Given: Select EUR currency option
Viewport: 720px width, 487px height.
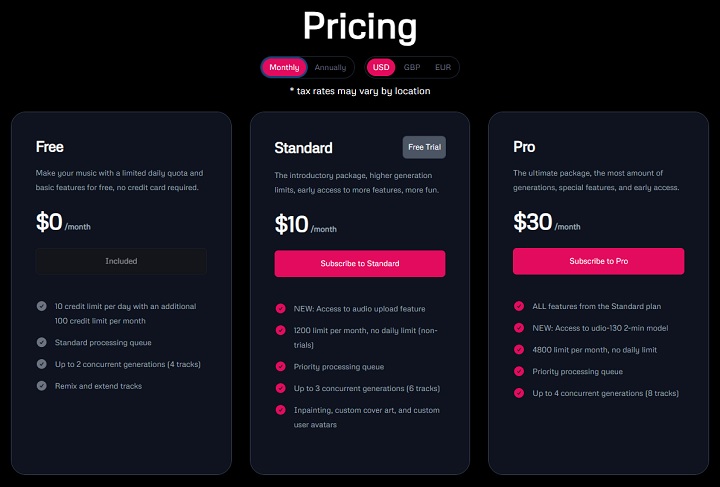Looking at the screenshot, I should tap(443, 68).
